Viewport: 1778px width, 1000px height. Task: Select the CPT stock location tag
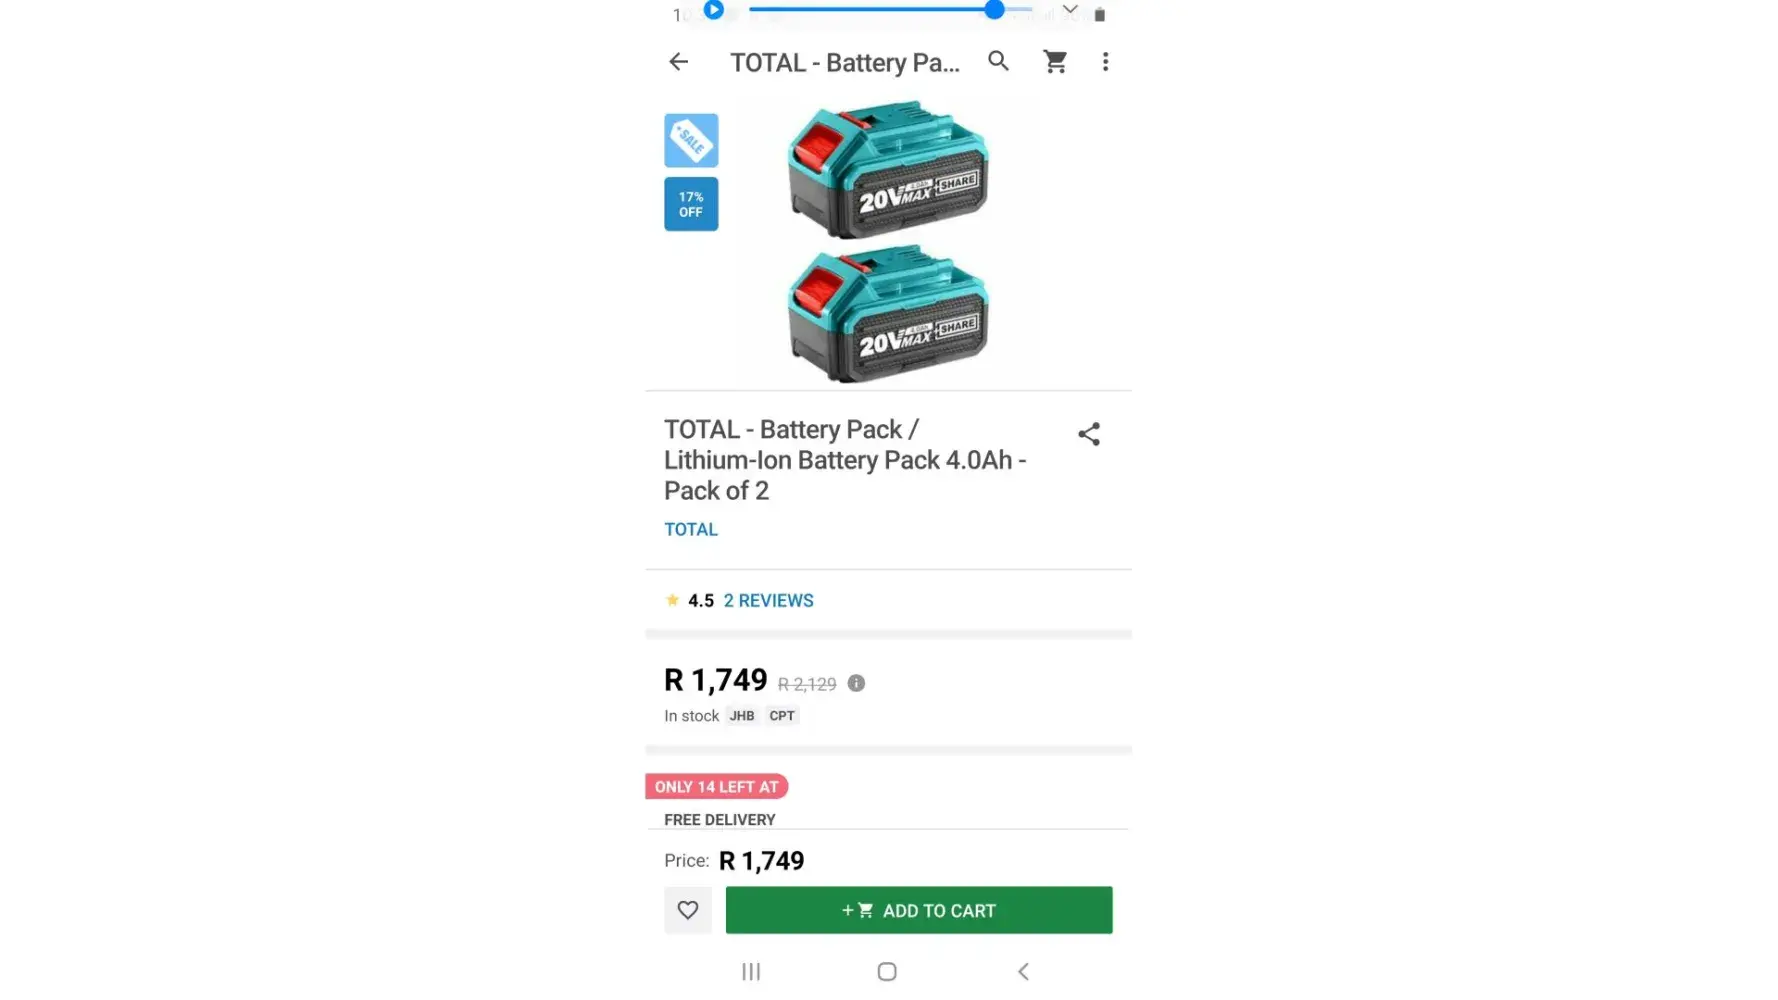(x=782, y=716)
